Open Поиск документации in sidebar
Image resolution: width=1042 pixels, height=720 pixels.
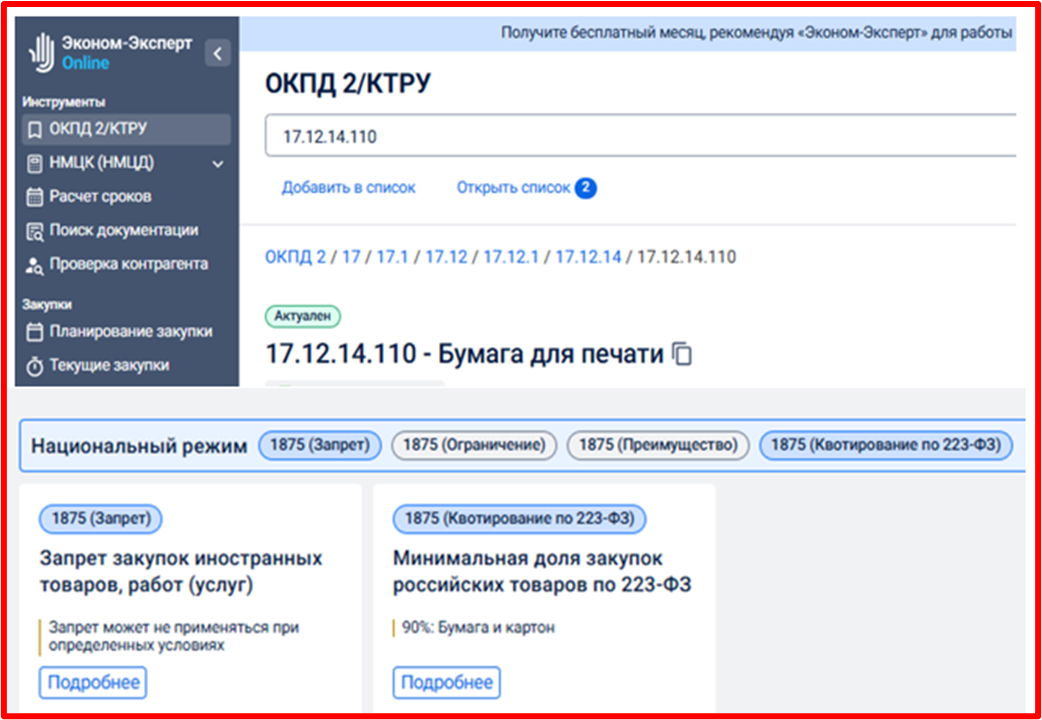click(123, 231)
